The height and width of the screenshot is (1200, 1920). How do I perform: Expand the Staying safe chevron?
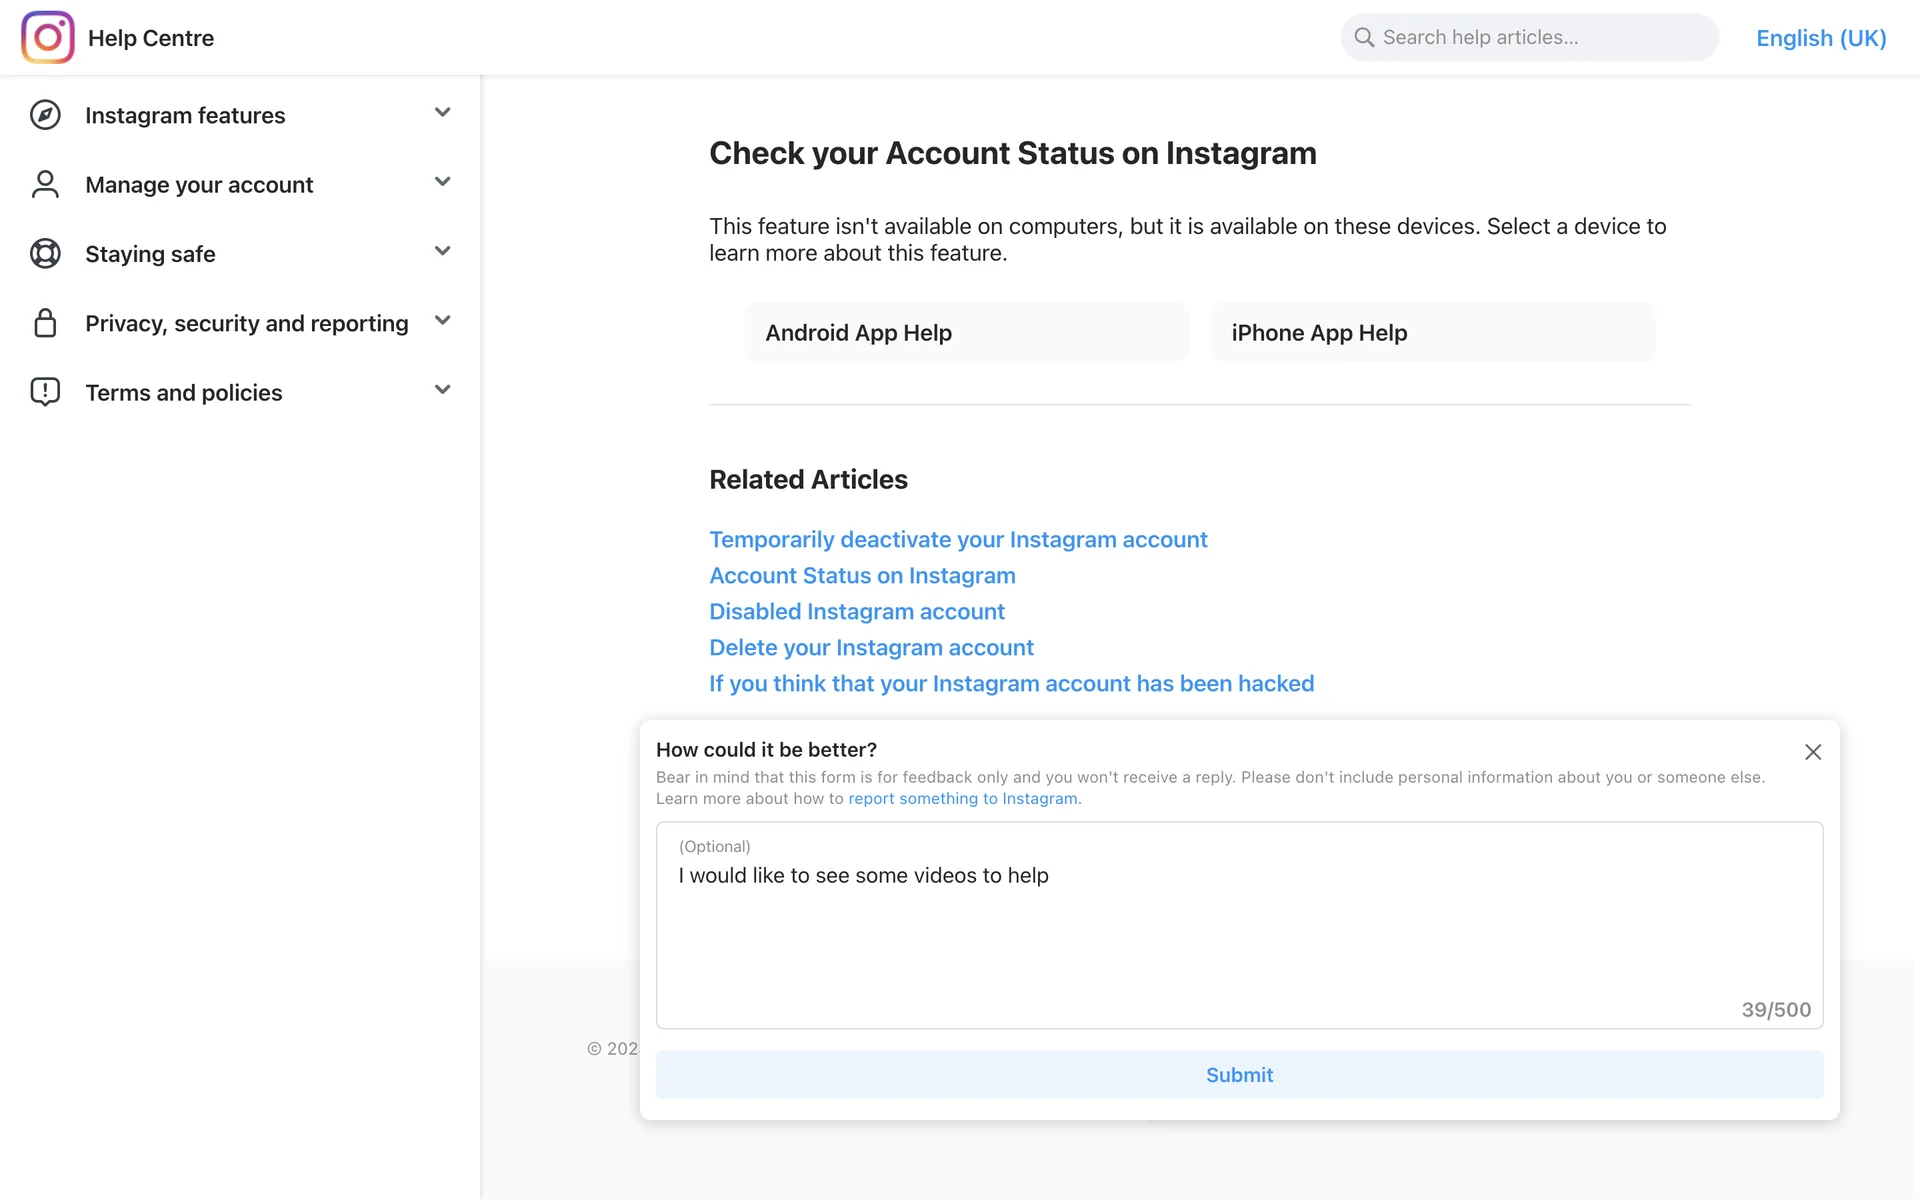pyautogui.click(x=442, y=251)
